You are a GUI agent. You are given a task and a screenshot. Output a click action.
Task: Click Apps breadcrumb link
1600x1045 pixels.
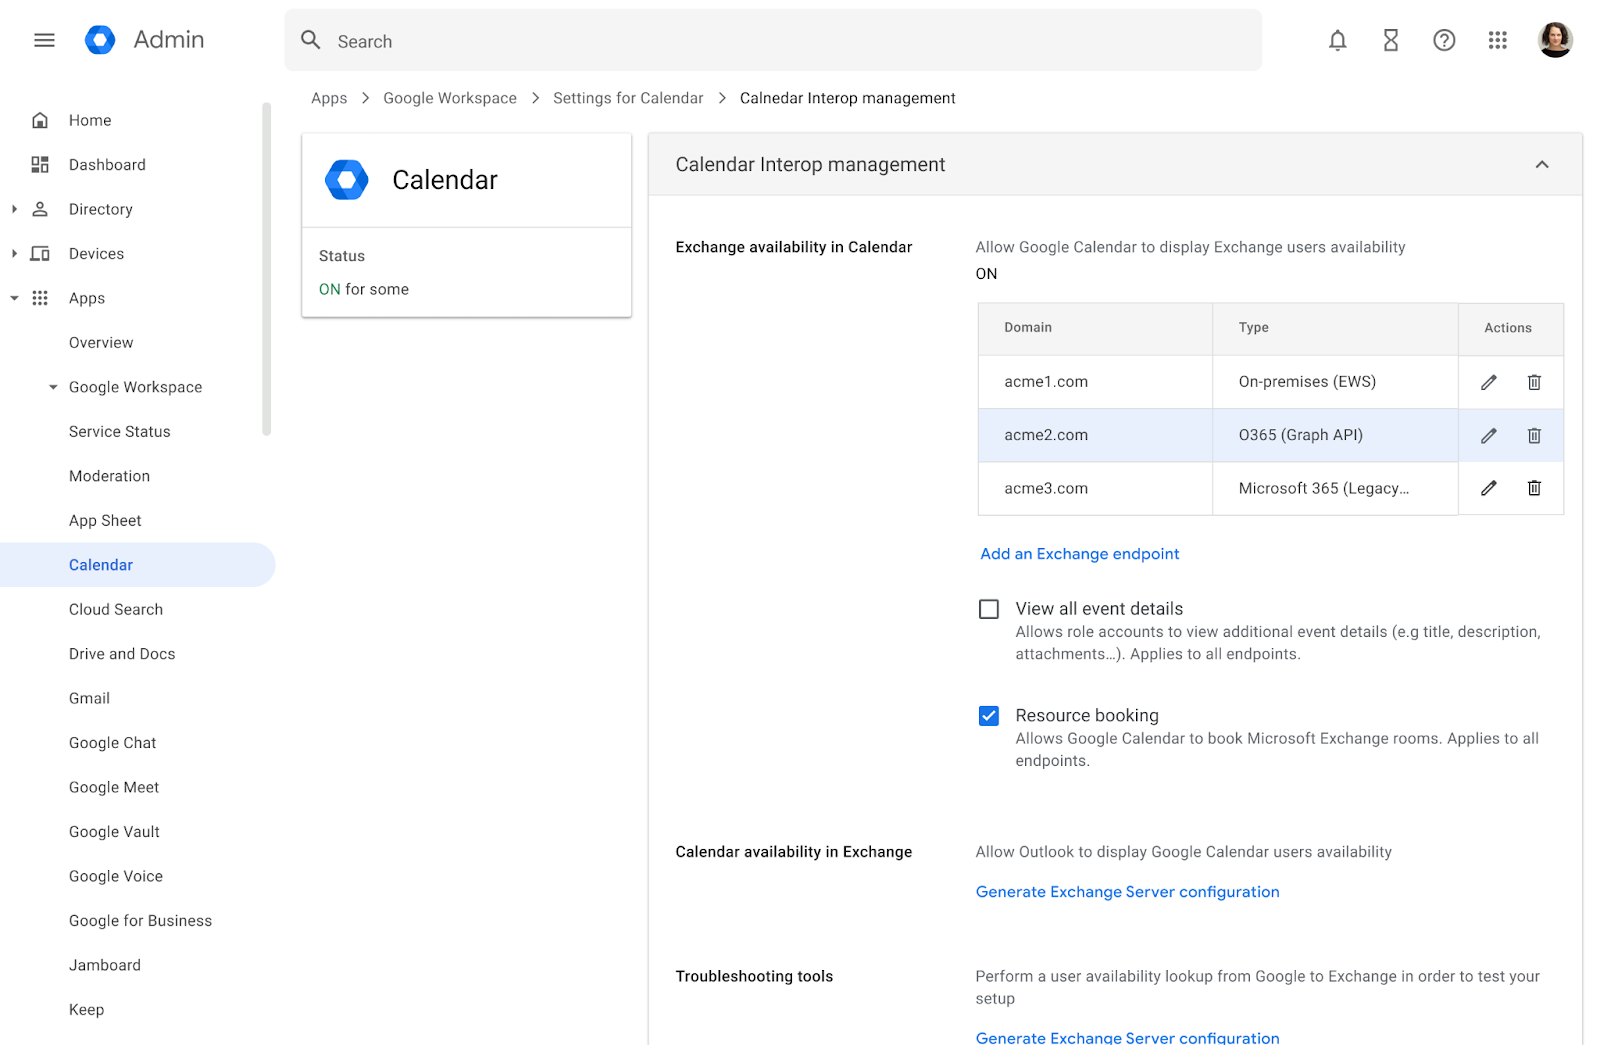[329, 98]
